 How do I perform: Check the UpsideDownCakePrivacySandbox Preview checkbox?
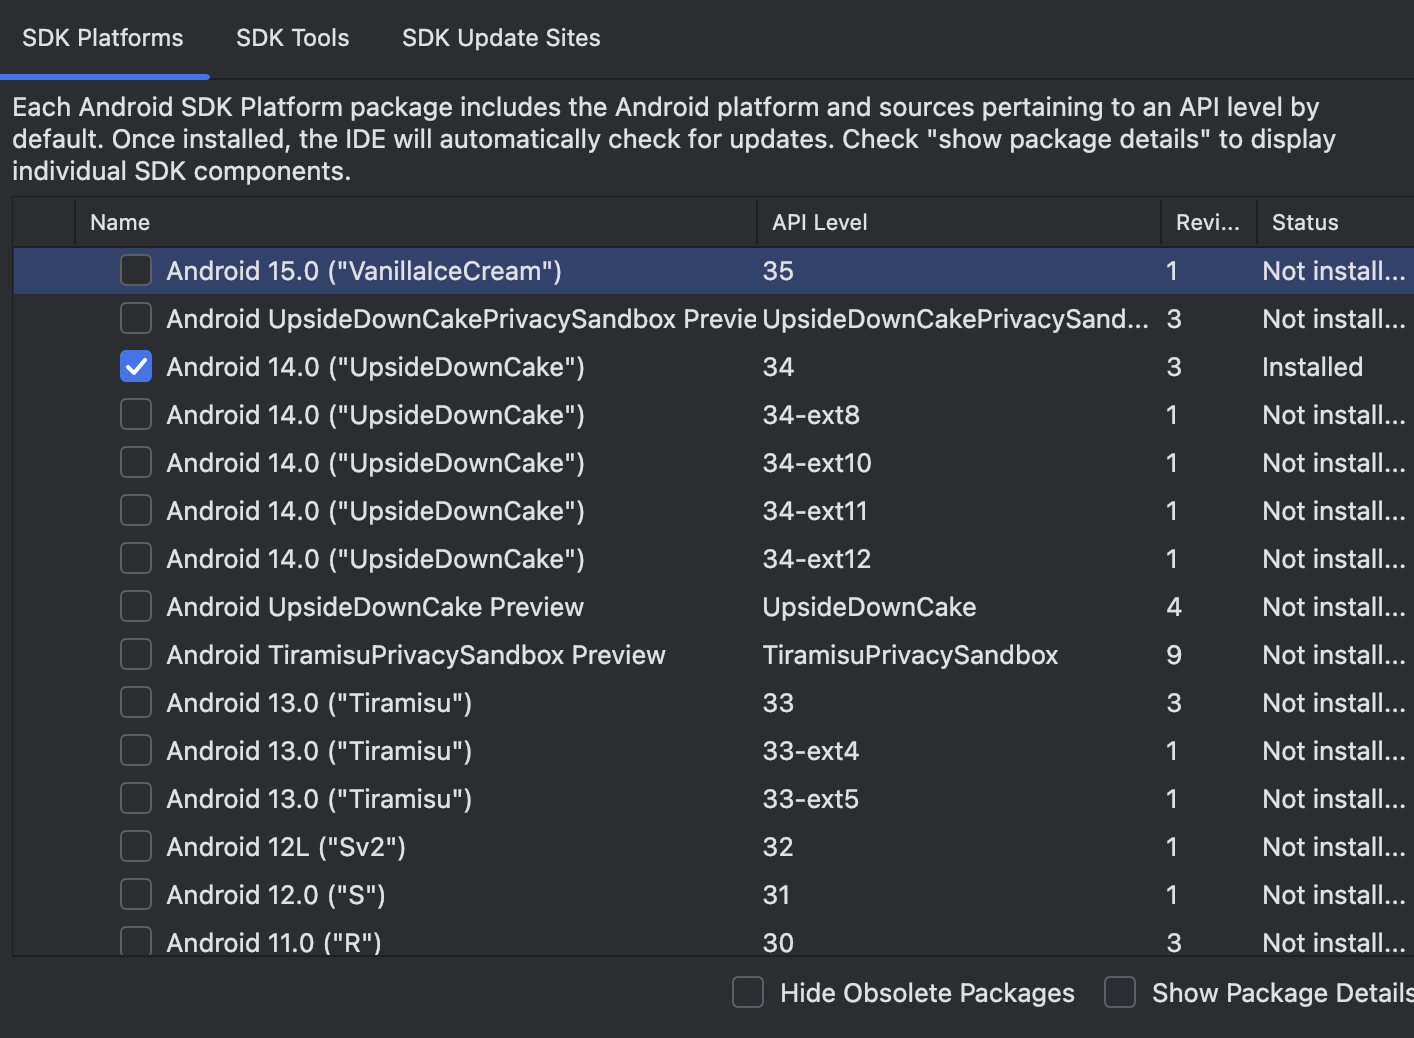coord(136,318)
